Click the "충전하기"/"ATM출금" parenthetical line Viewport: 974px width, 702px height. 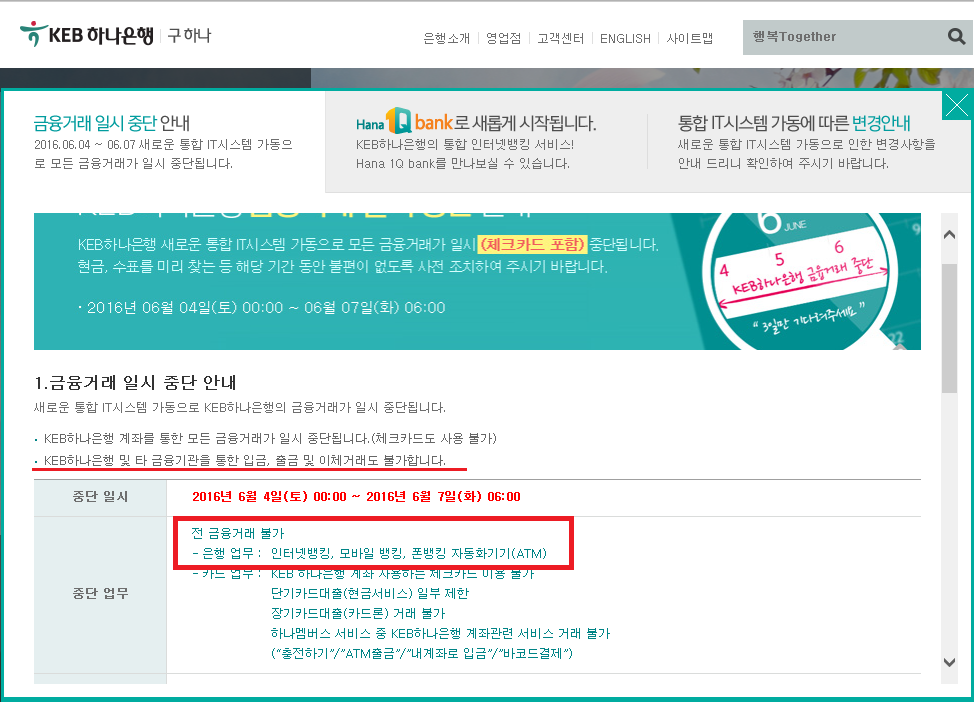(422, 653)
